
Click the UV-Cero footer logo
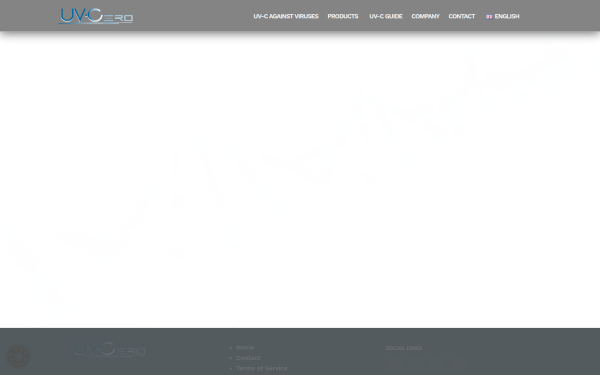(x=109, y=349)
